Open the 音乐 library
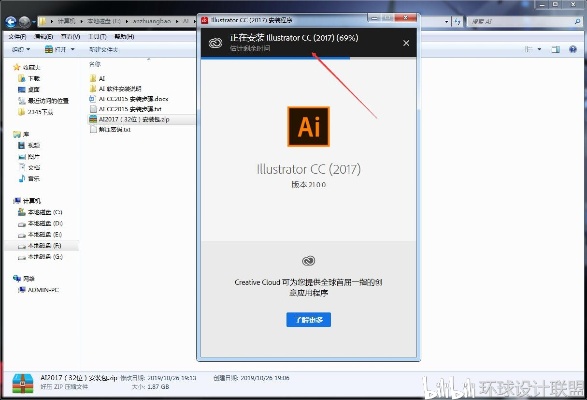This screenshot has height=400, width=587. coord(29,178)
